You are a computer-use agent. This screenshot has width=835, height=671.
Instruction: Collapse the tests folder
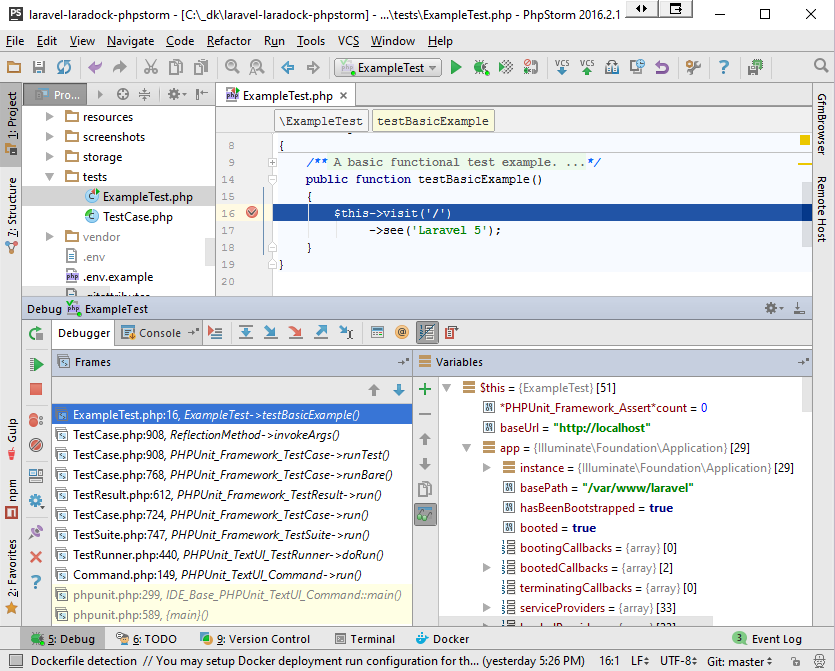coord(50,177)
